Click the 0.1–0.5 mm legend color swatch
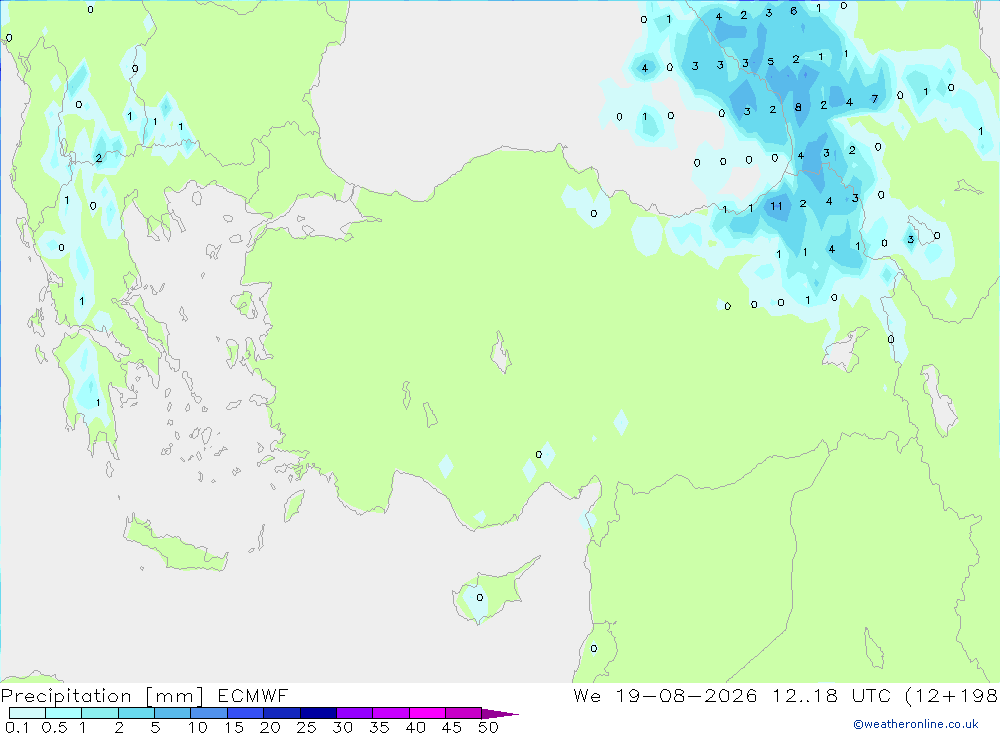1000x733 pixels. click(x=27, y=713)
